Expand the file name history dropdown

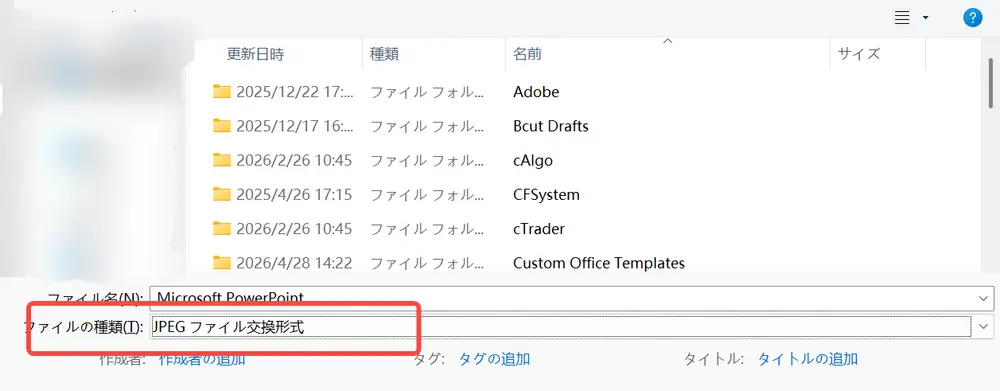coord(983,298)
